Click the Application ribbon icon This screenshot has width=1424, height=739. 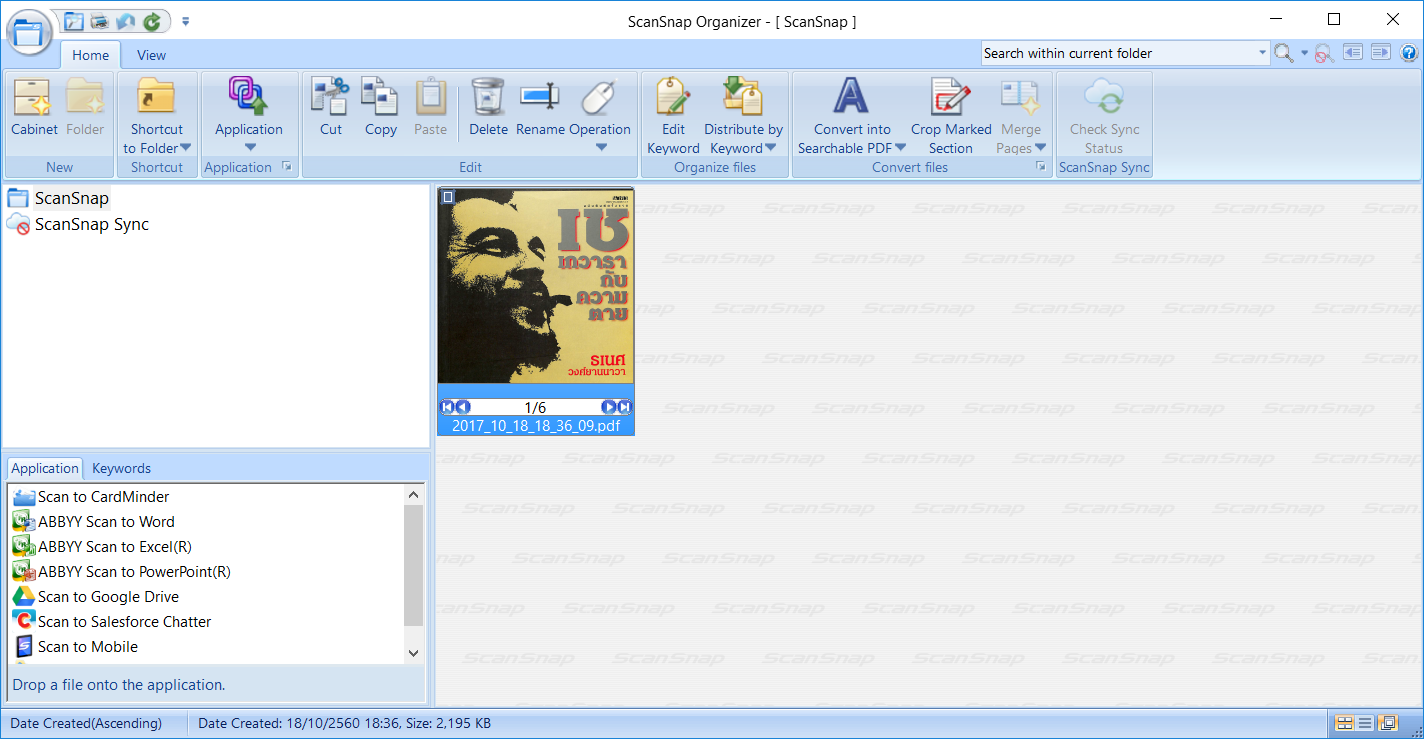point(249,97)
